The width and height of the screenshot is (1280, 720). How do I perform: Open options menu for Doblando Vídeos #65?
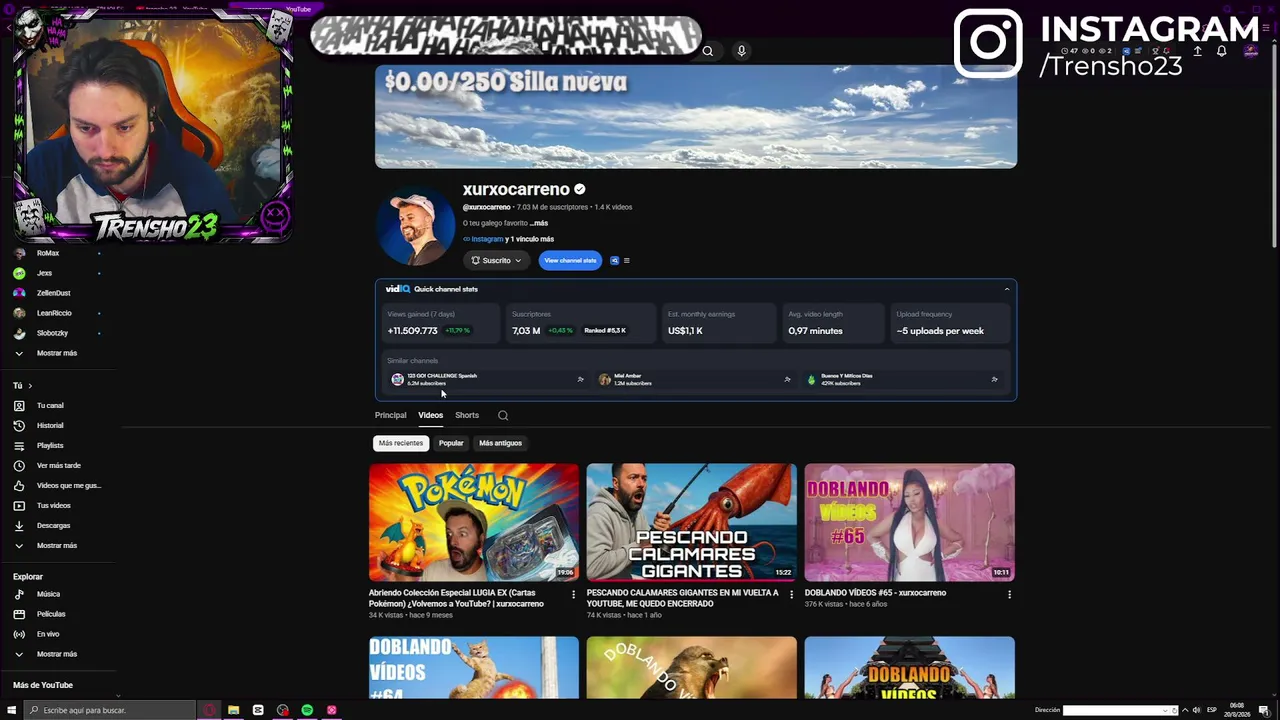(x=1009, y=594)
